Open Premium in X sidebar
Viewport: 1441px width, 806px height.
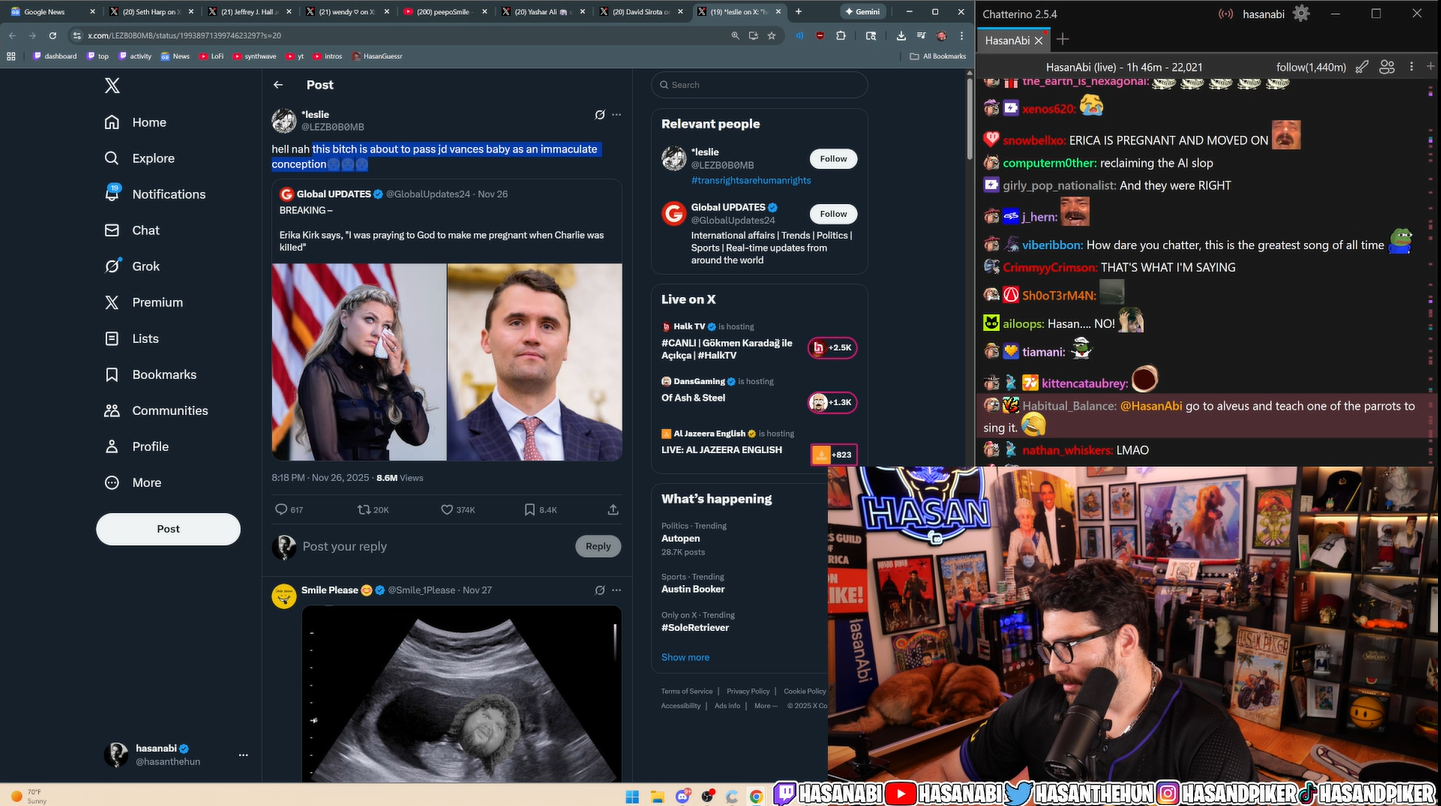point(144,302)
